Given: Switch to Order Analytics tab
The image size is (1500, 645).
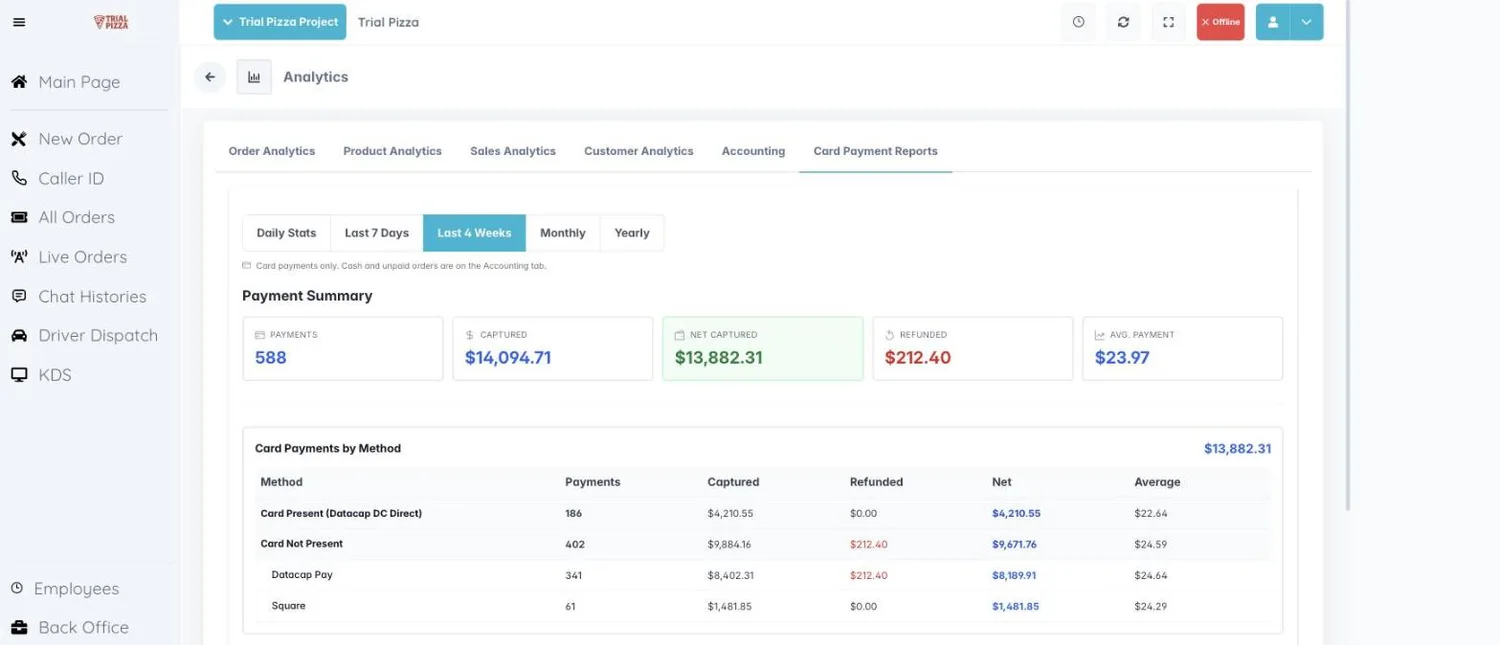Looking at the screenshot, I should point(272,151).
